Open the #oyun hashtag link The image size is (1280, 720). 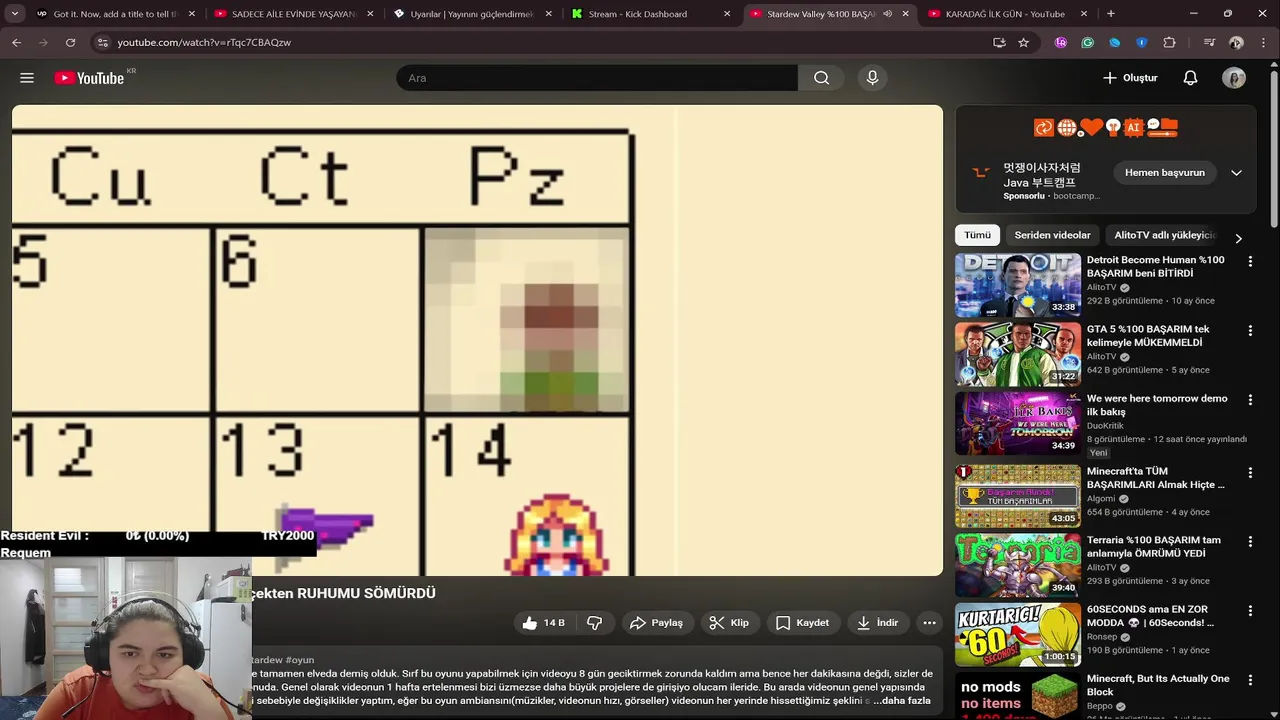(300, 660)
